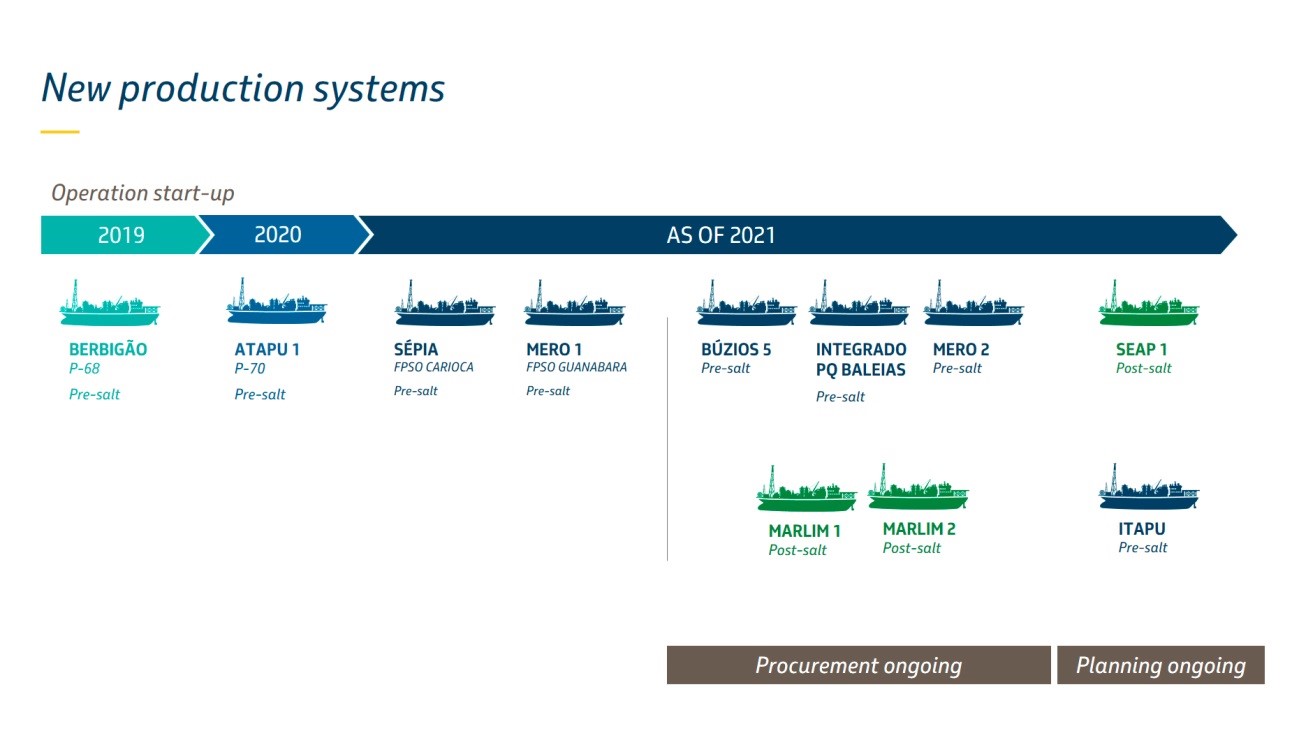Click the SÉPIA label
Viewport: 1299px width, 754px height.
point(416,349)
